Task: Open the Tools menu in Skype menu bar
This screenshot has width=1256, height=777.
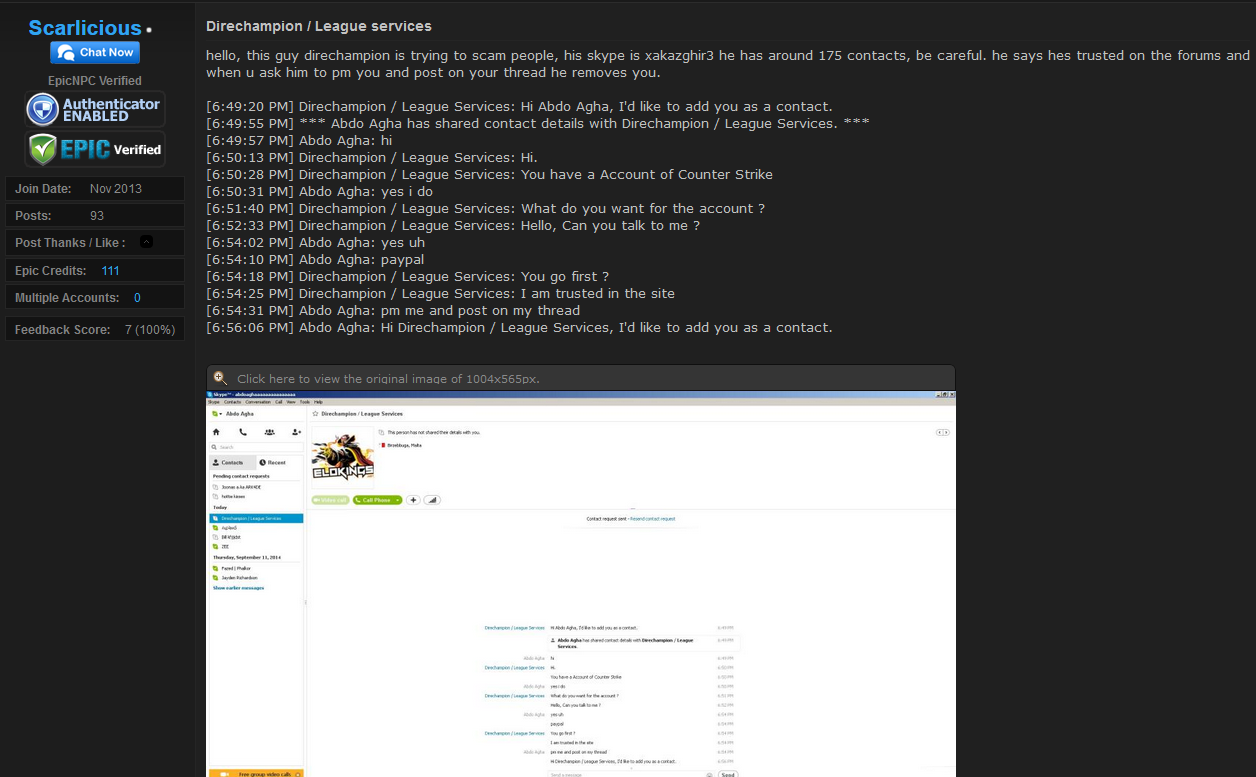Action: click(305, 402)
